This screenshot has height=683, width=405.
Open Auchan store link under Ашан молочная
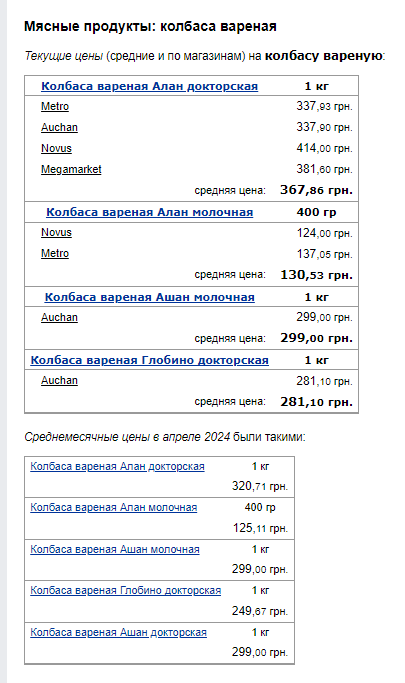tap(59, 317)
